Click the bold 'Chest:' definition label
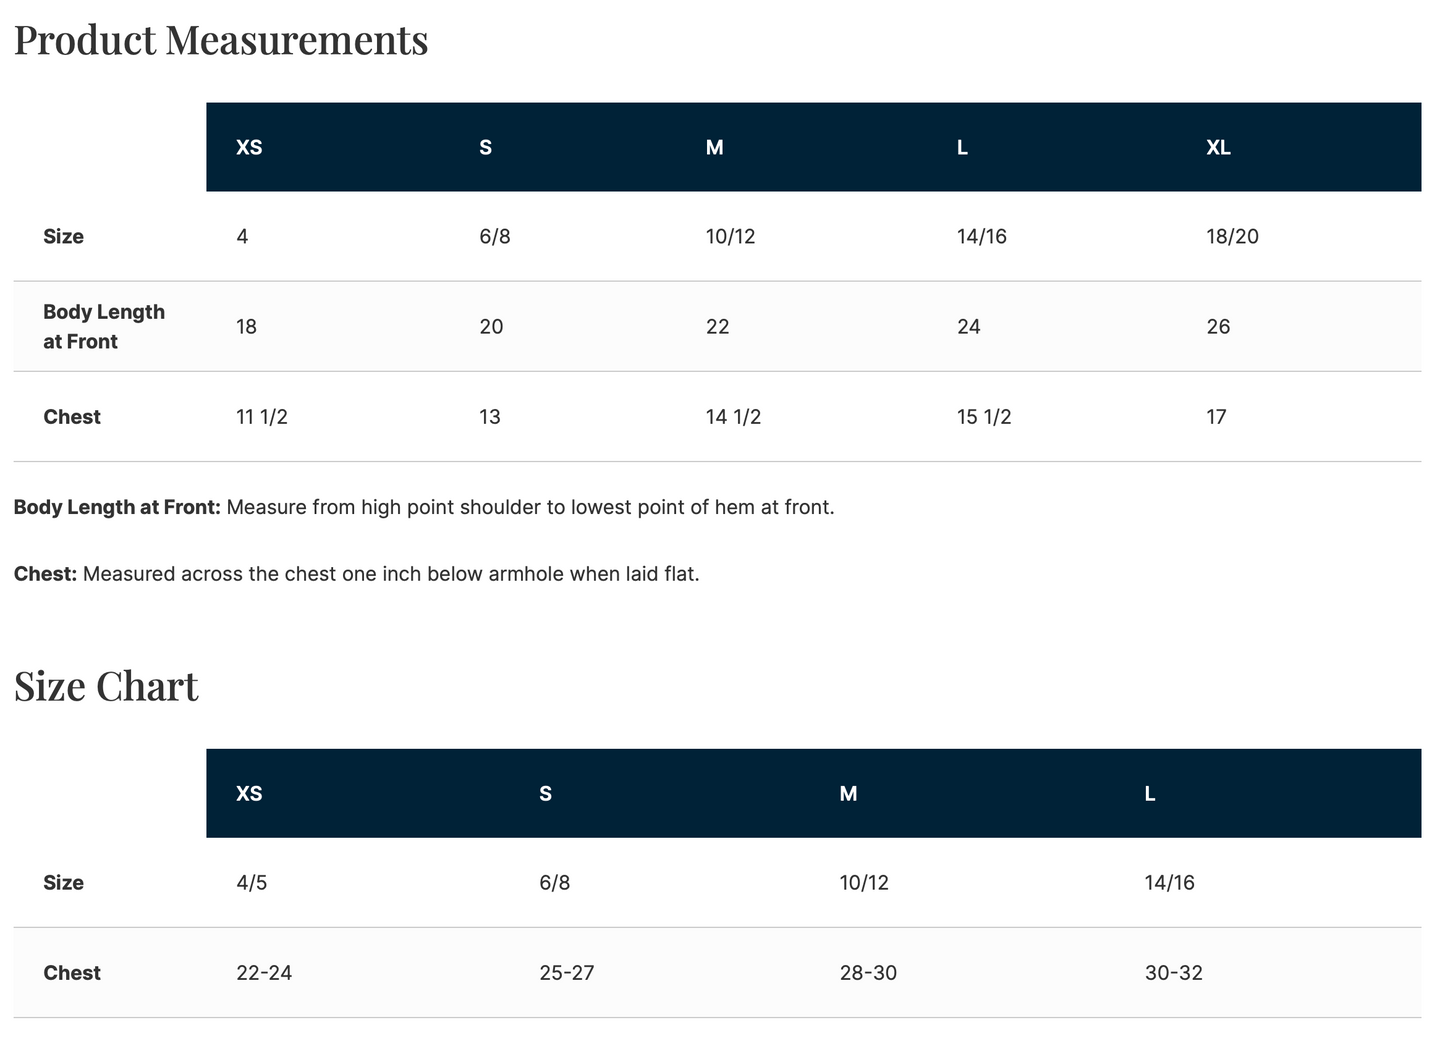Screen dimensions: 1445x1054 (45, 574)
